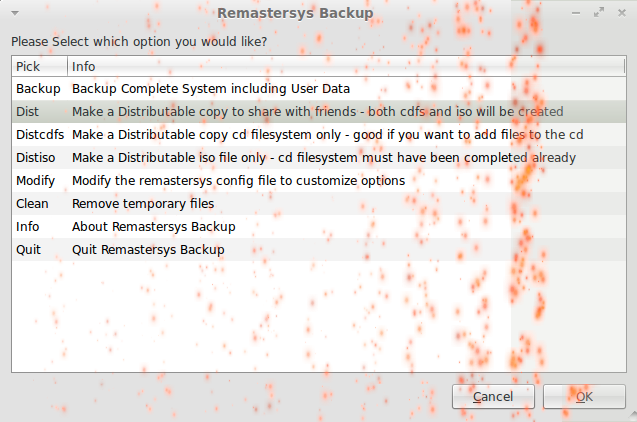
Task: Choose the Distcdfs filesystem-only option
Action: [40, 135]
